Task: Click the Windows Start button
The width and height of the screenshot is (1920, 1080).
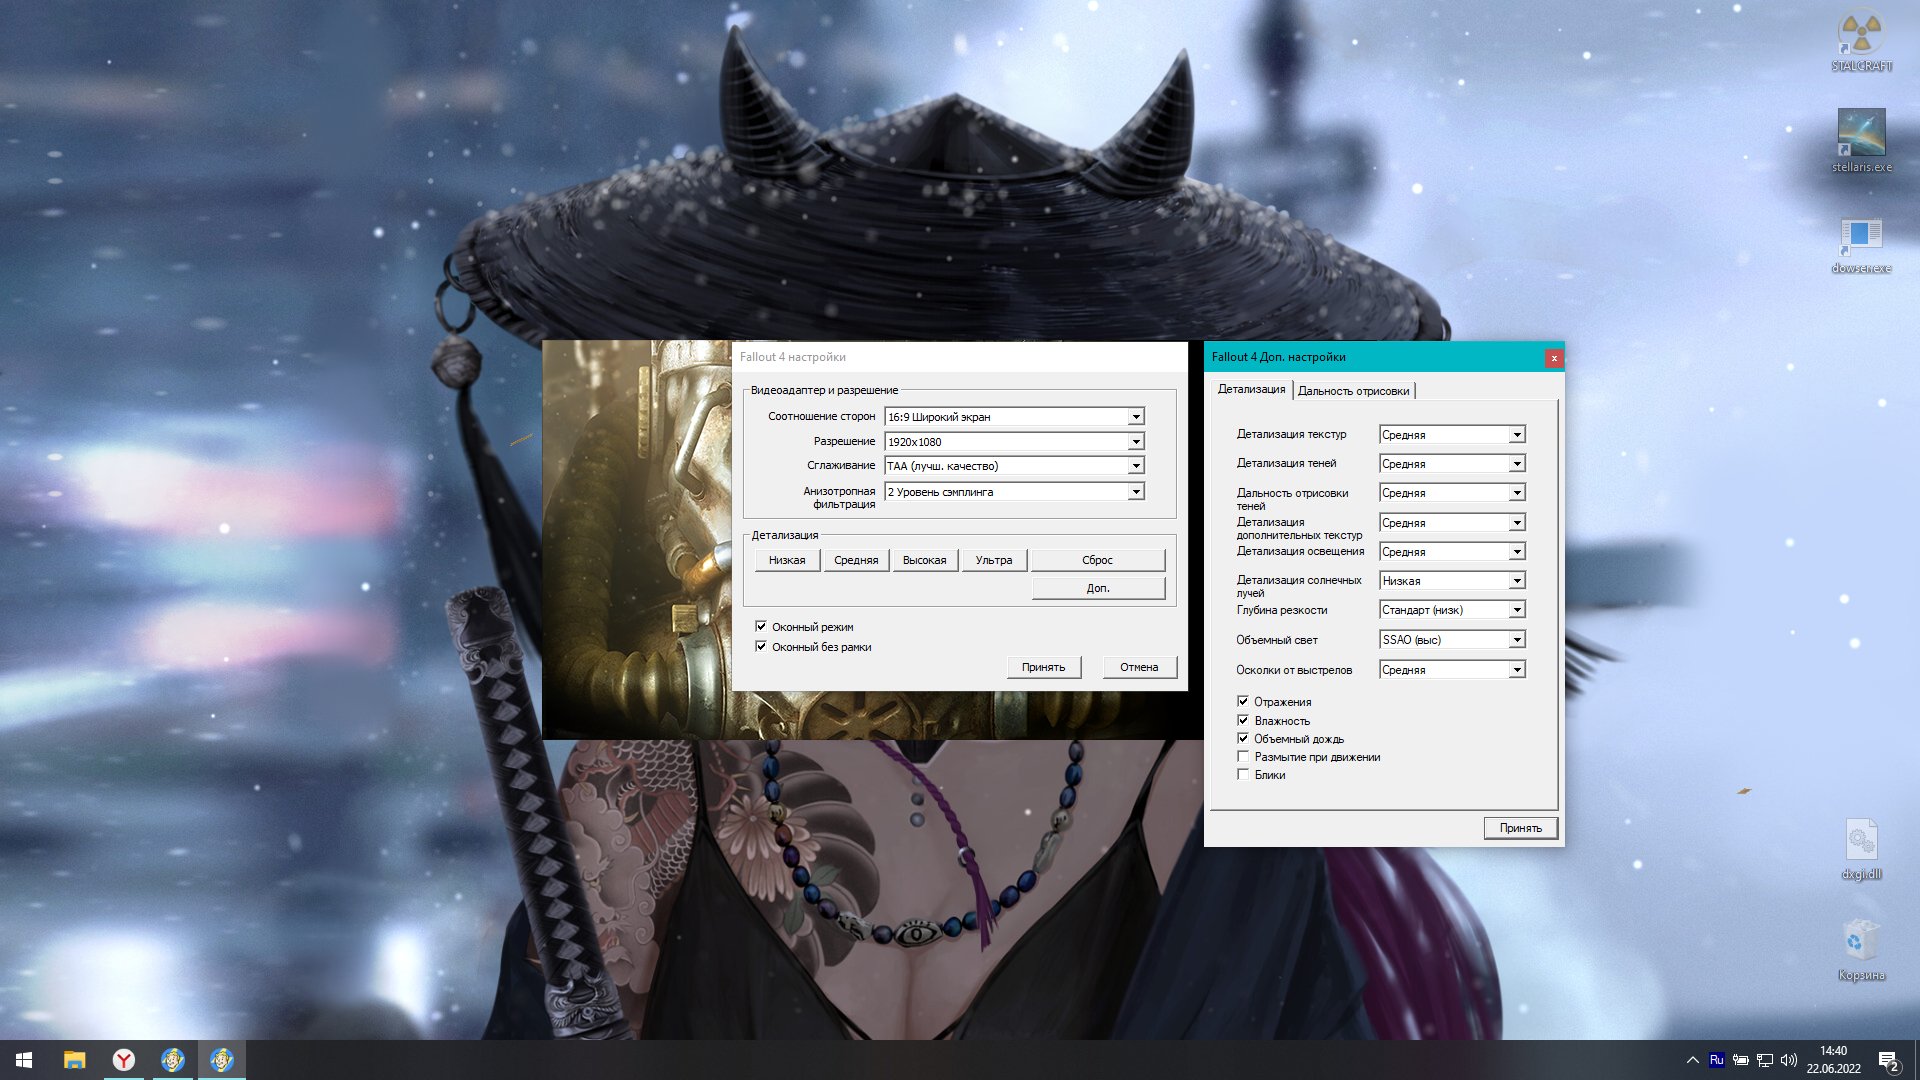Action: [25, 1060]
